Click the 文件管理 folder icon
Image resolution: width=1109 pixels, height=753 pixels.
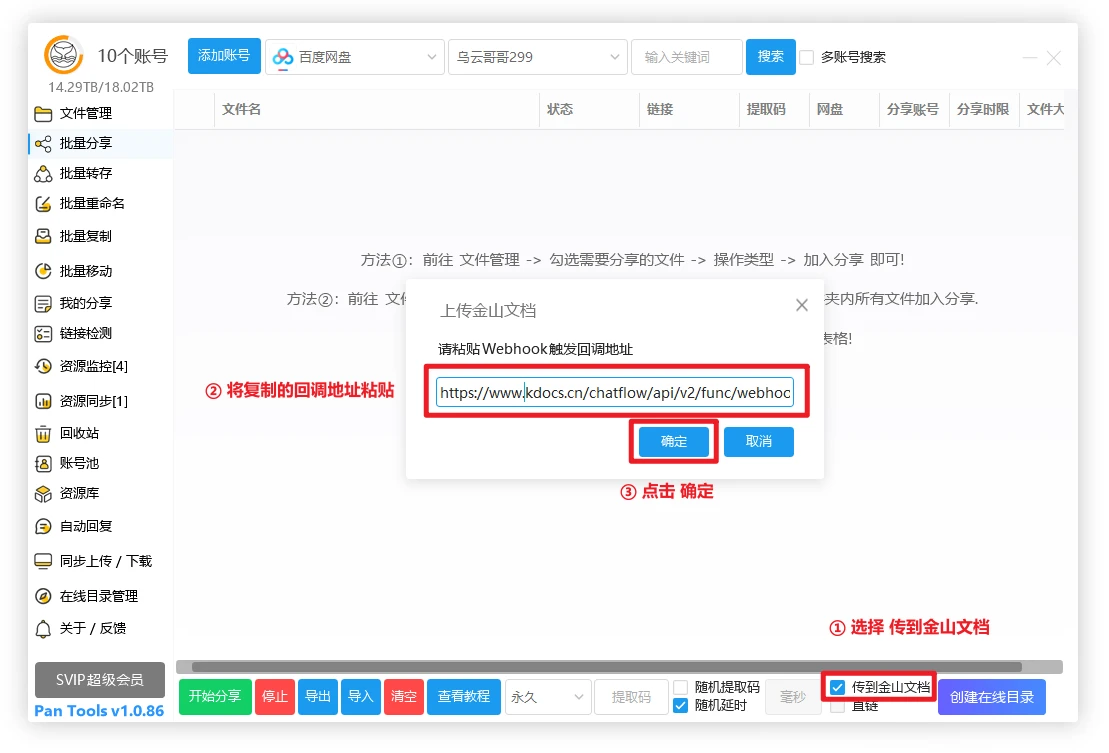43,113
